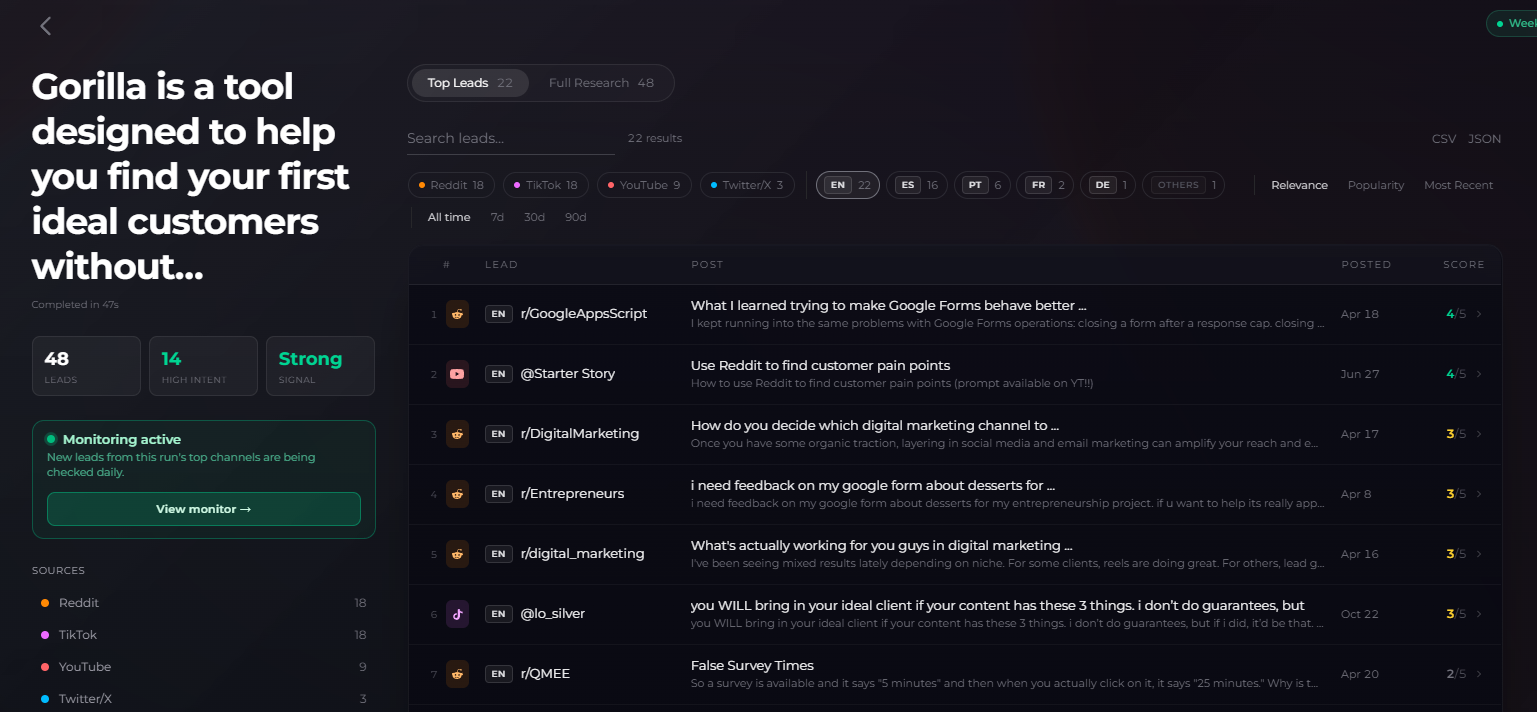The width and height of the screenshot is (1537, 712).
Task: Filter leads to last 90d
Action: click(575, 217)
